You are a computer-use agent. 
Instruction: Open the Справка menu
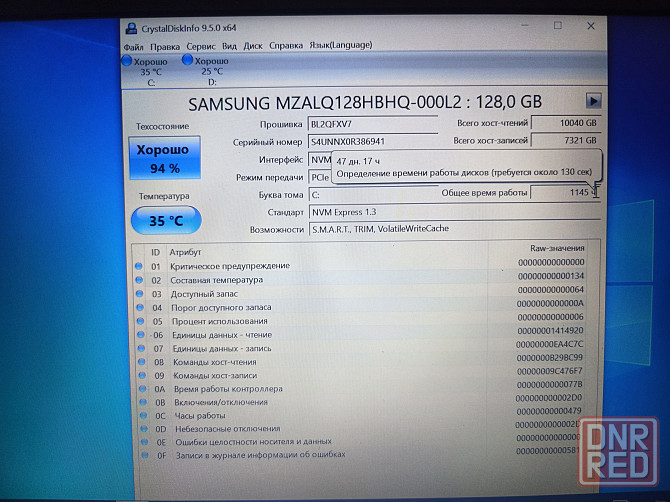pos(286,46)
